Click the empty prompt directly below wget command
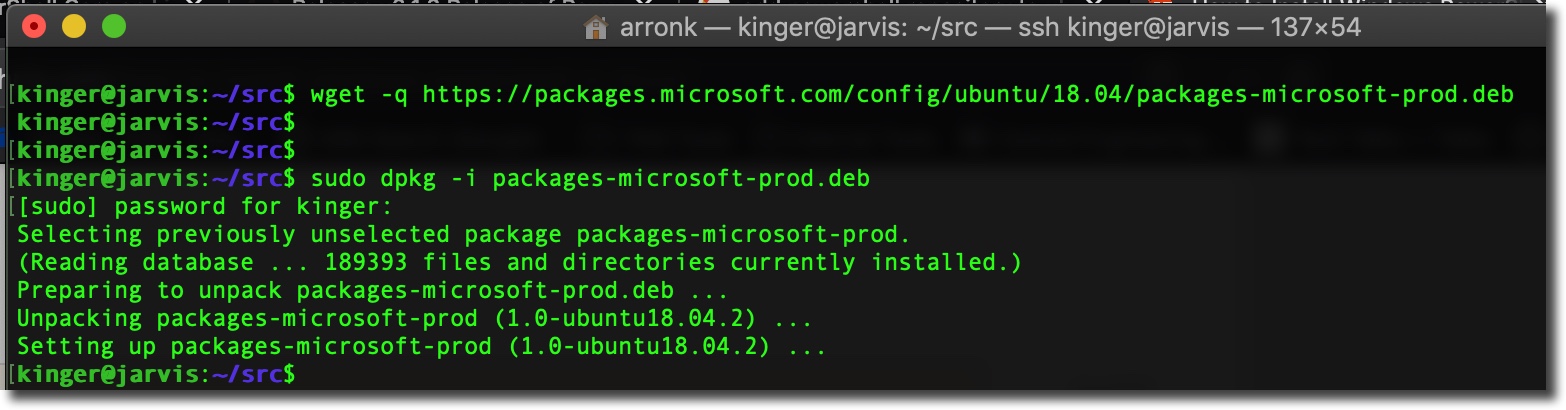The width and height of the screenshot is (1566, 410). pos(157,123)
